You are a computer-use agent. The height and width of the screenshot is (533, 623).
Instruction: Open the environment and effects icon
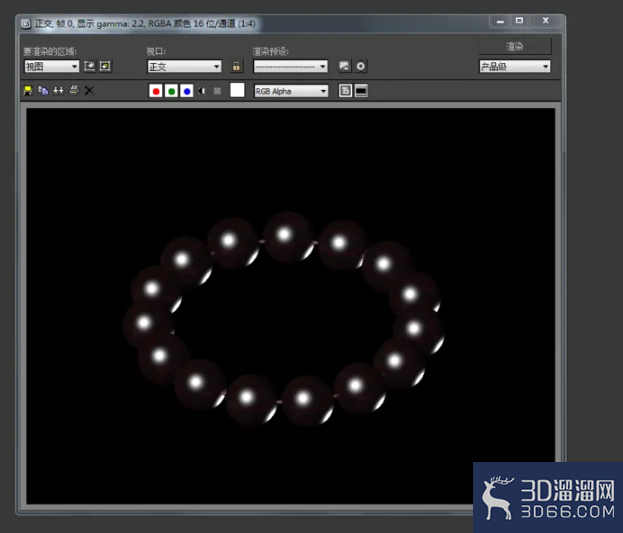360,66
